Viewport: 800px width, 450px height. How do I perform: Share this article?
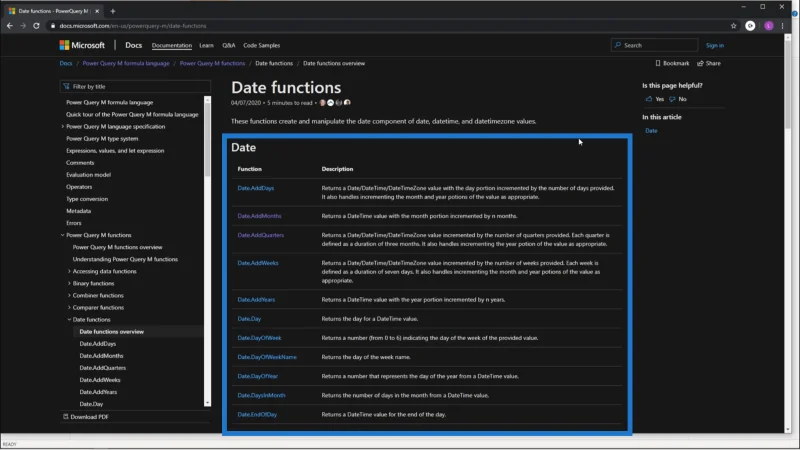pos(709,63)
